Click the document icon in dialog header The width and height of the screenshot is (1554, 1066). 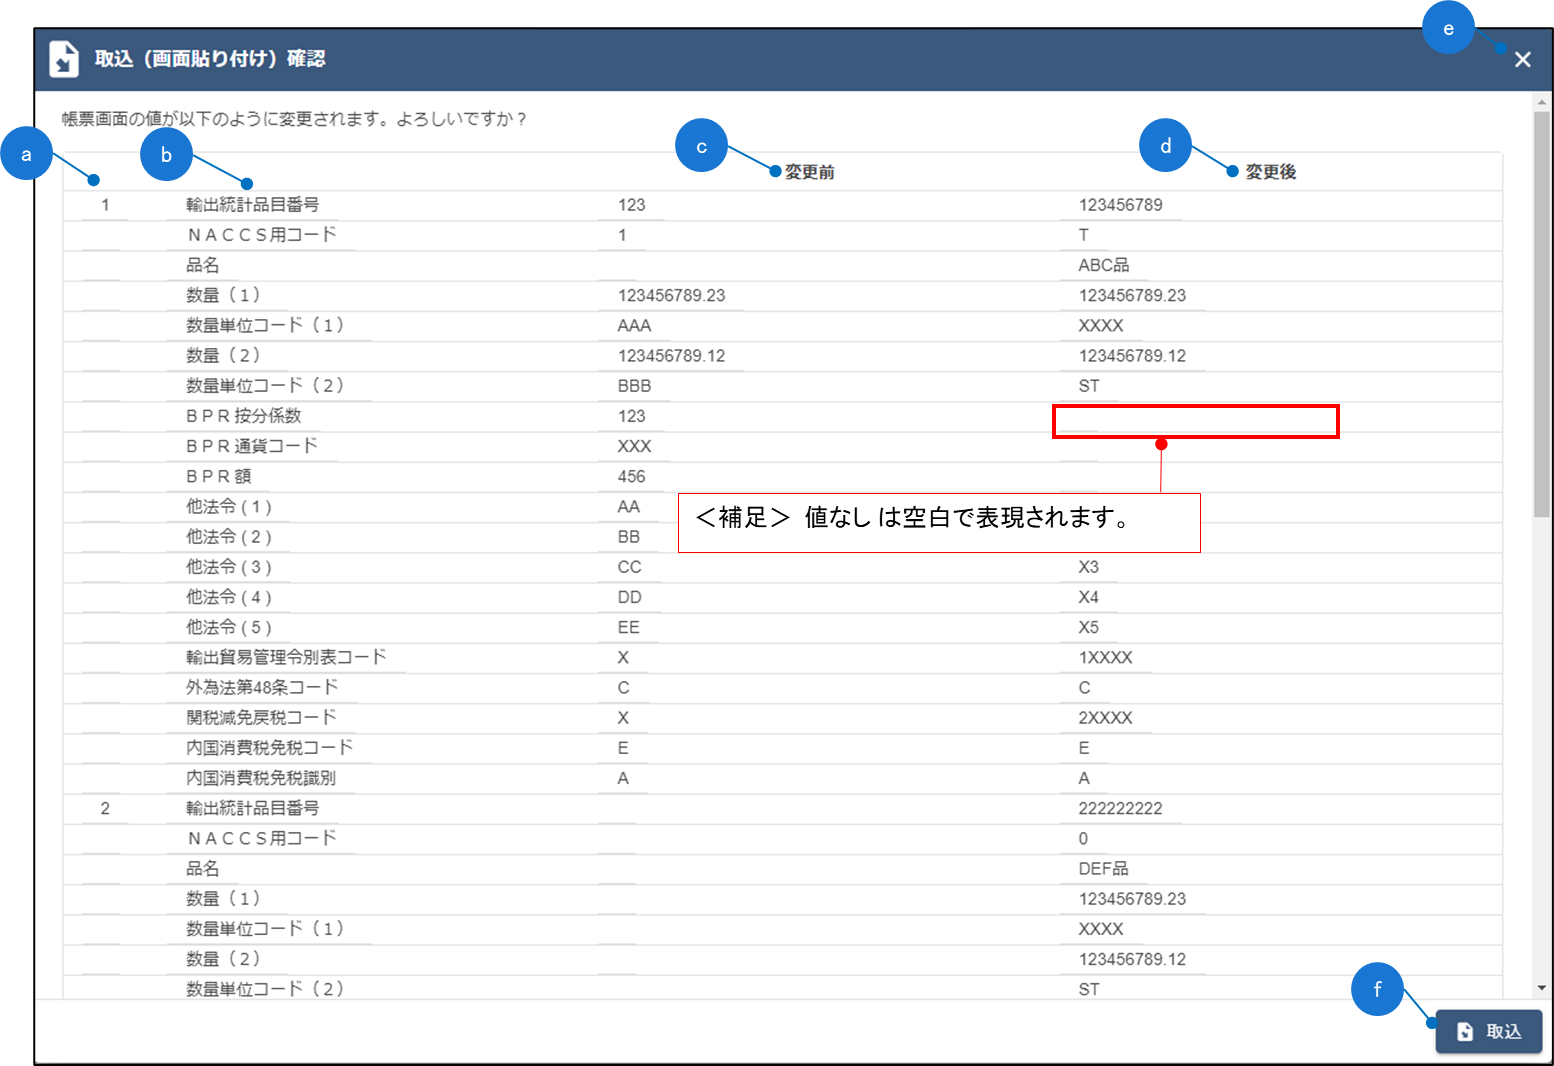coord(64,59)
